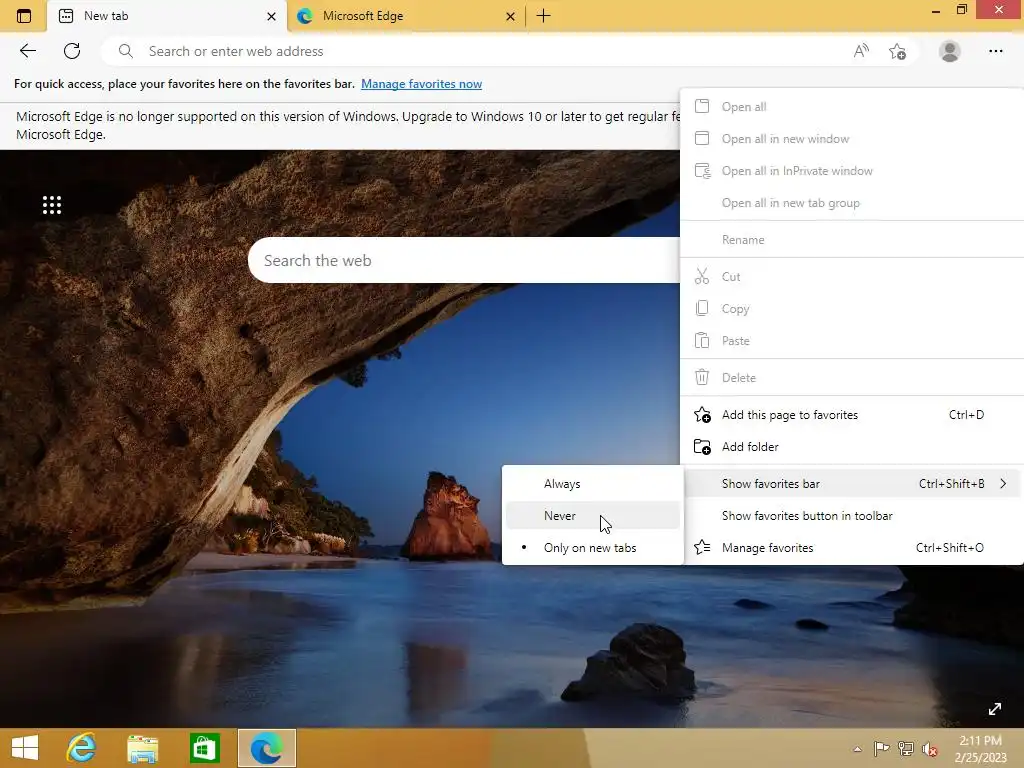Open the Favorites star icon
The width and height of the screenshot is (1024, 768).
click(897, 51)
